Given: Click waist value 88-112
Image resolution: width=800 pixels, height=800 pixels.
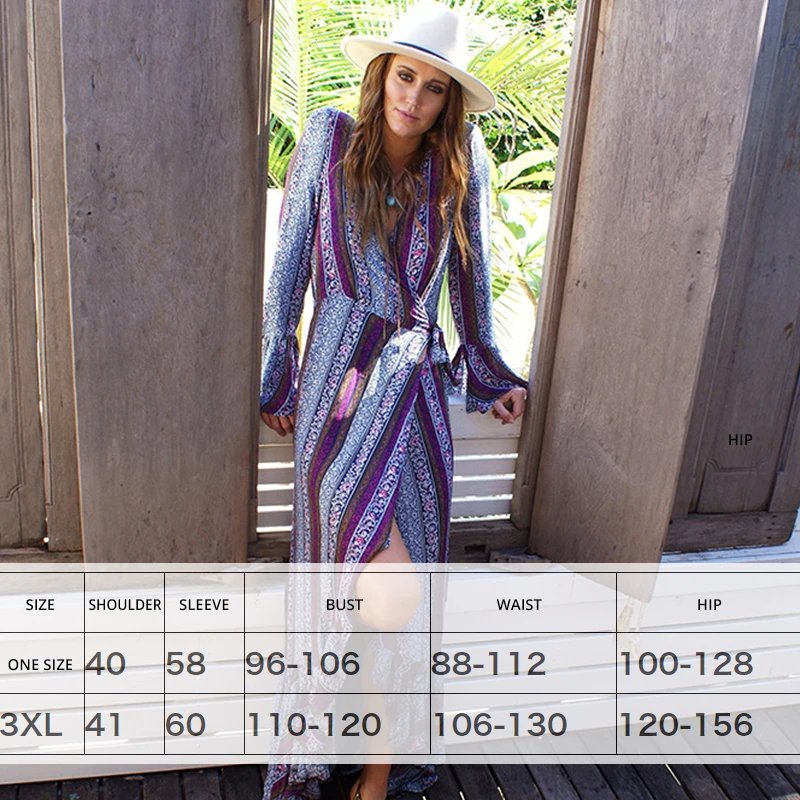Looking at the screenshot, I should (488, 664).
